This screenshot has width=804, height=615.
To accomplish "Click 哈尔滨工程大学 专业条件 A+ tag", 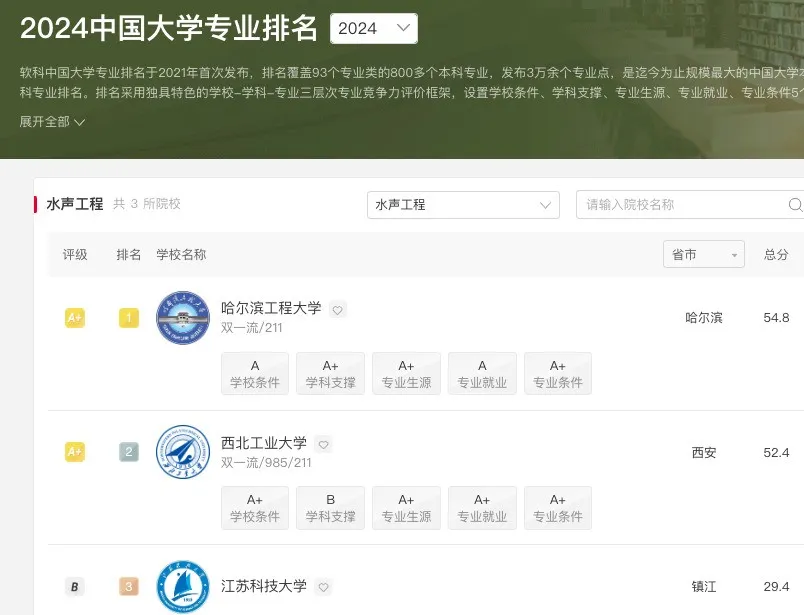I will pyautogui.click(x=558, y=373).
